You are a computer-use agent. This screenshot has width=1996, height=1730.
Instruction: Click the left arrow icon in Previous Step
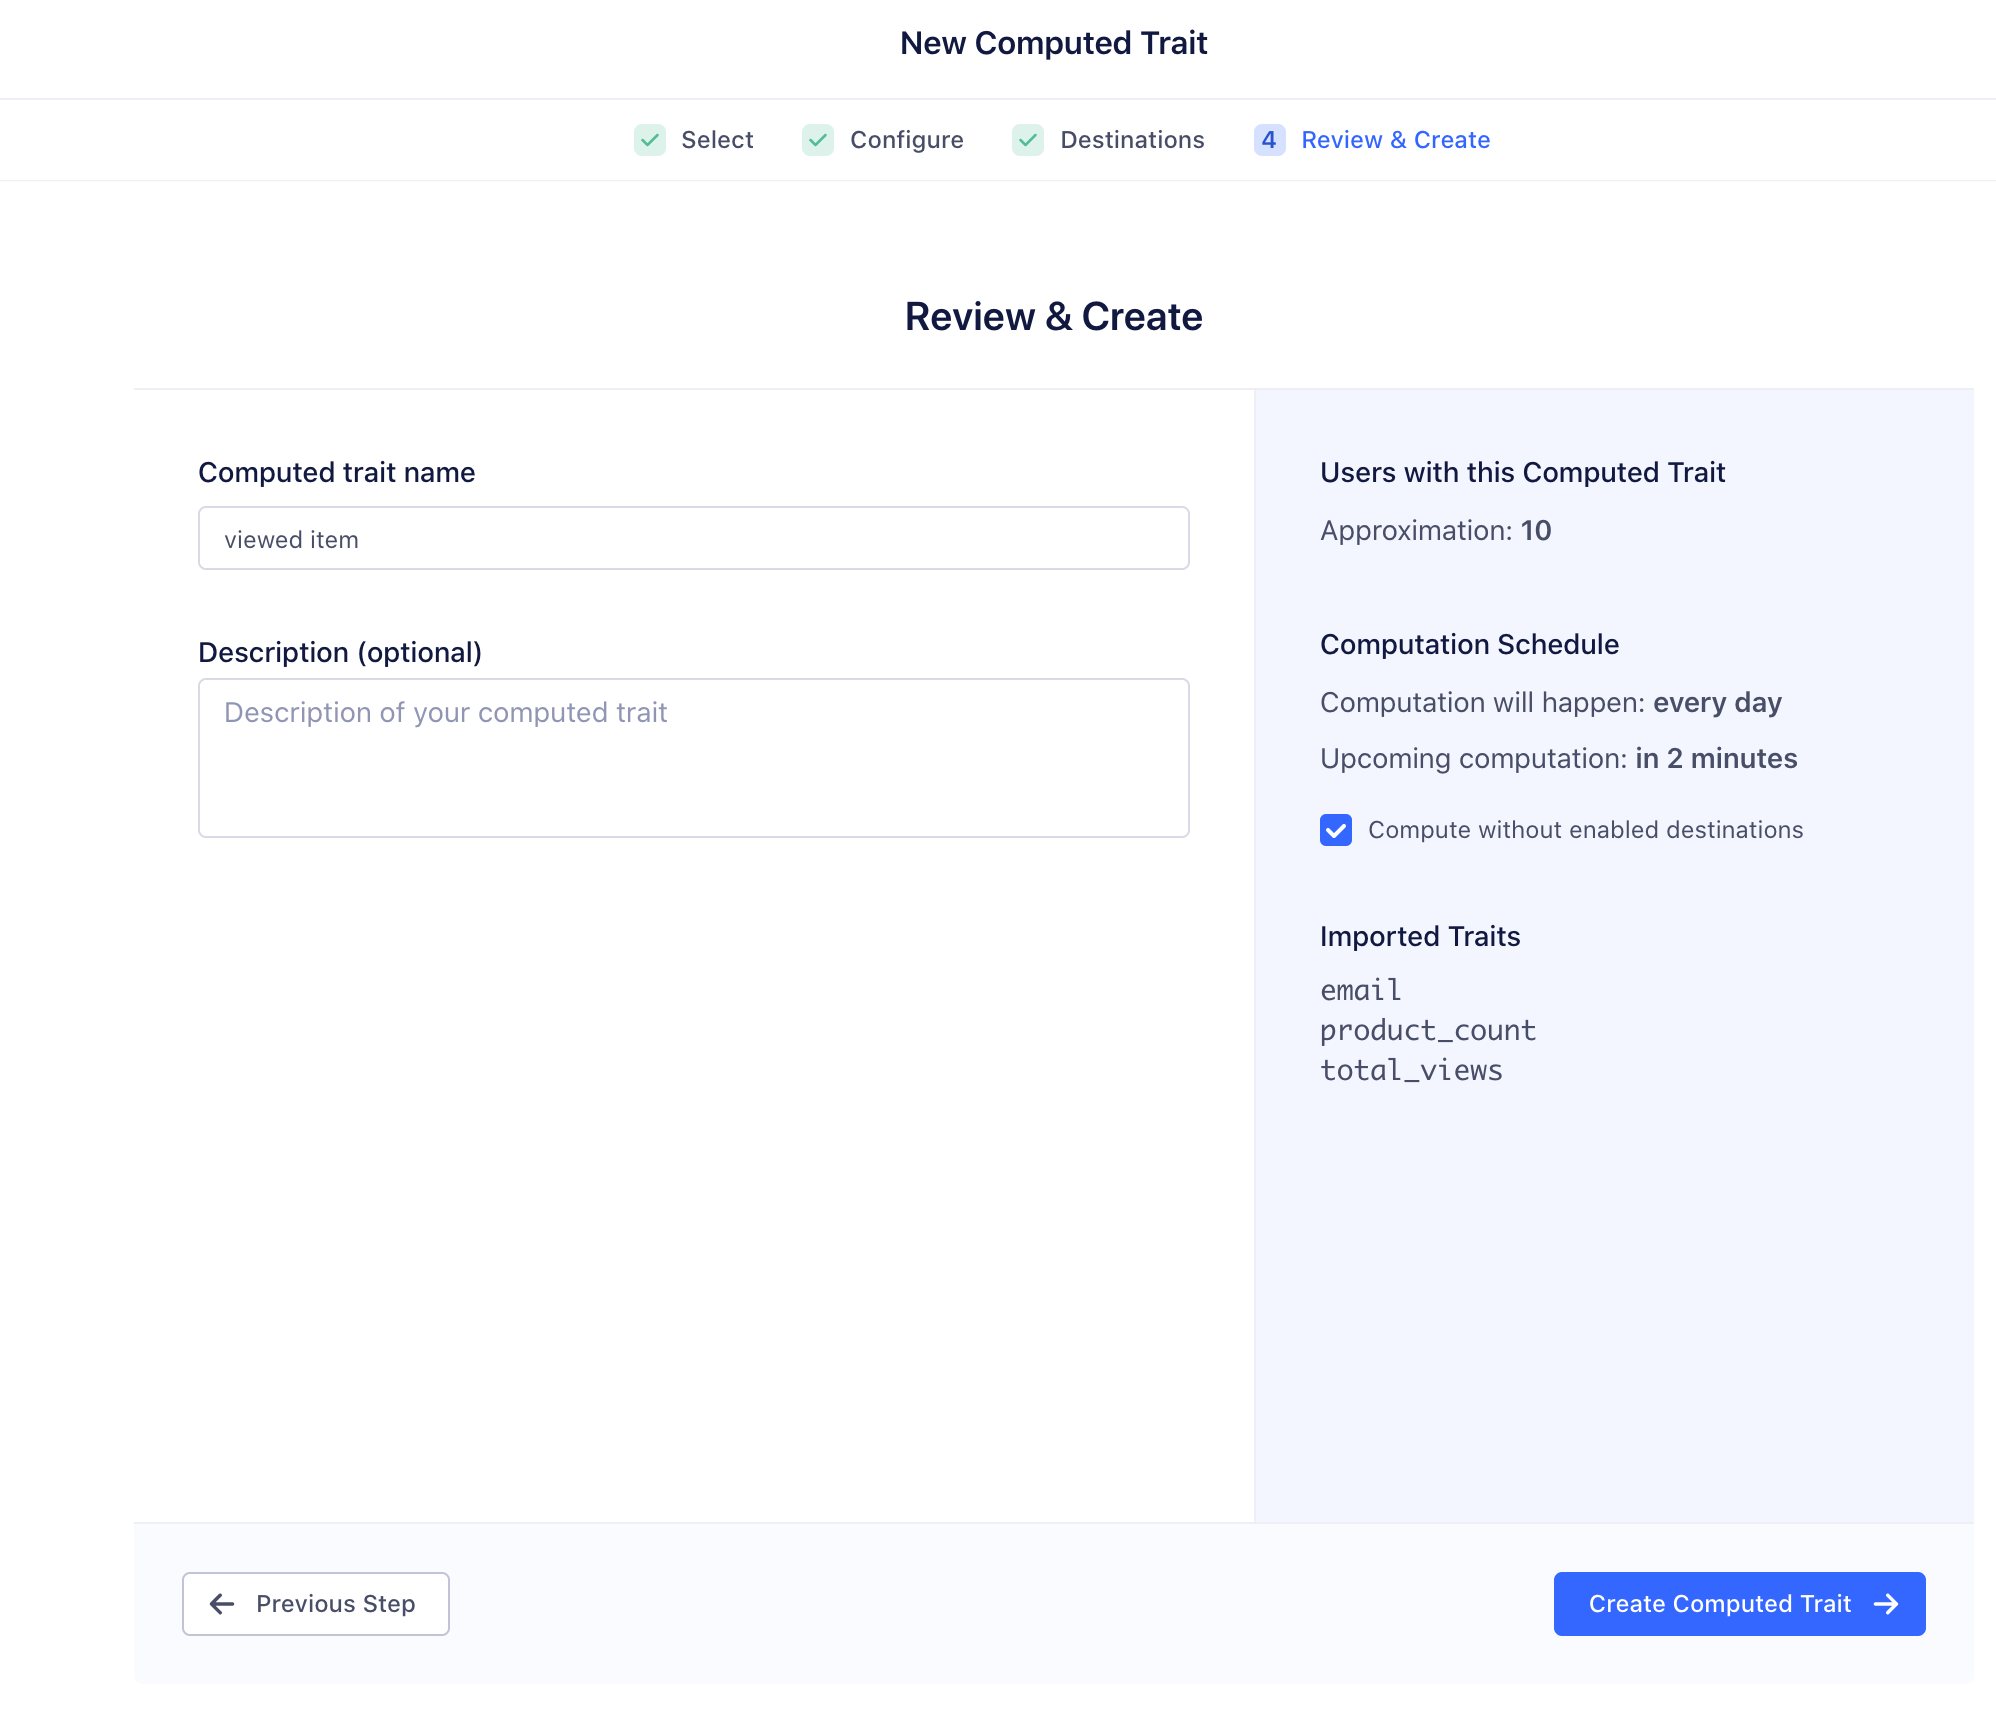[222, 1604]
